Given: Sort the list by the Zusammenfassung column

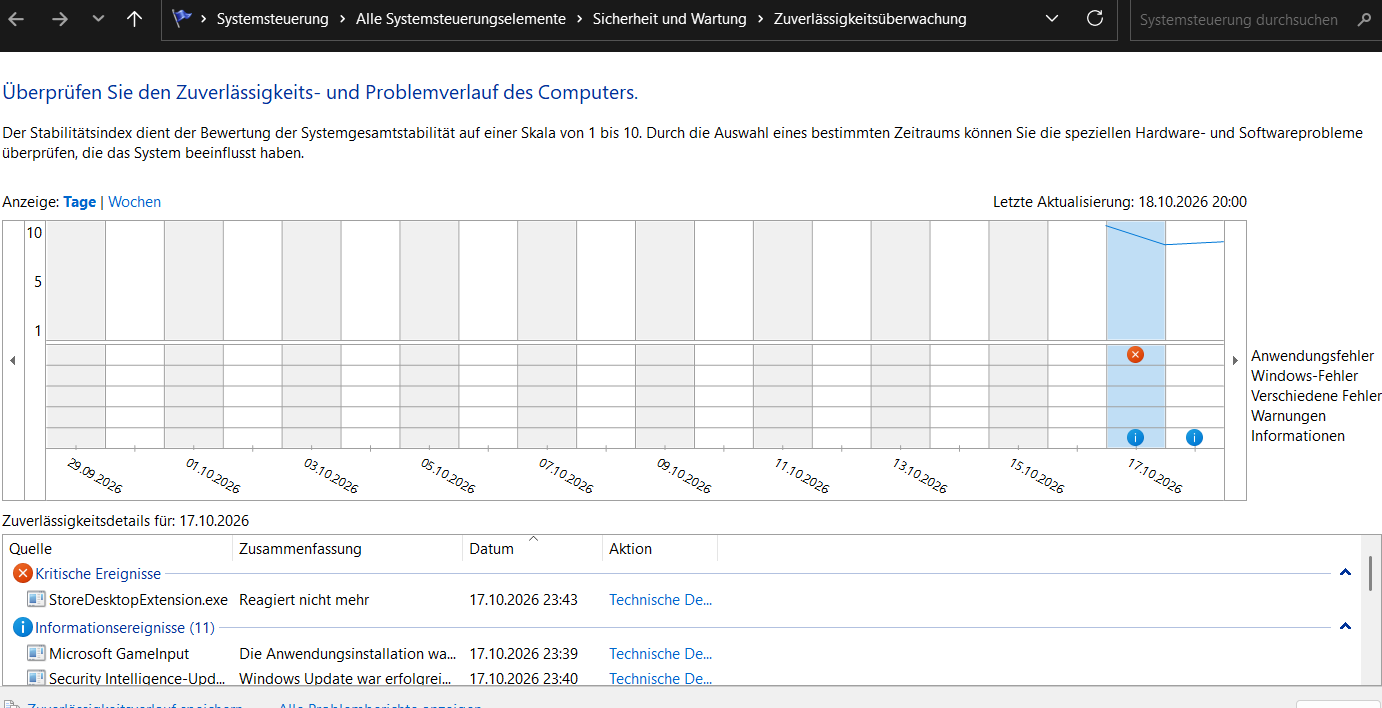Looking at the screenshot, I should tap(348, 549).
